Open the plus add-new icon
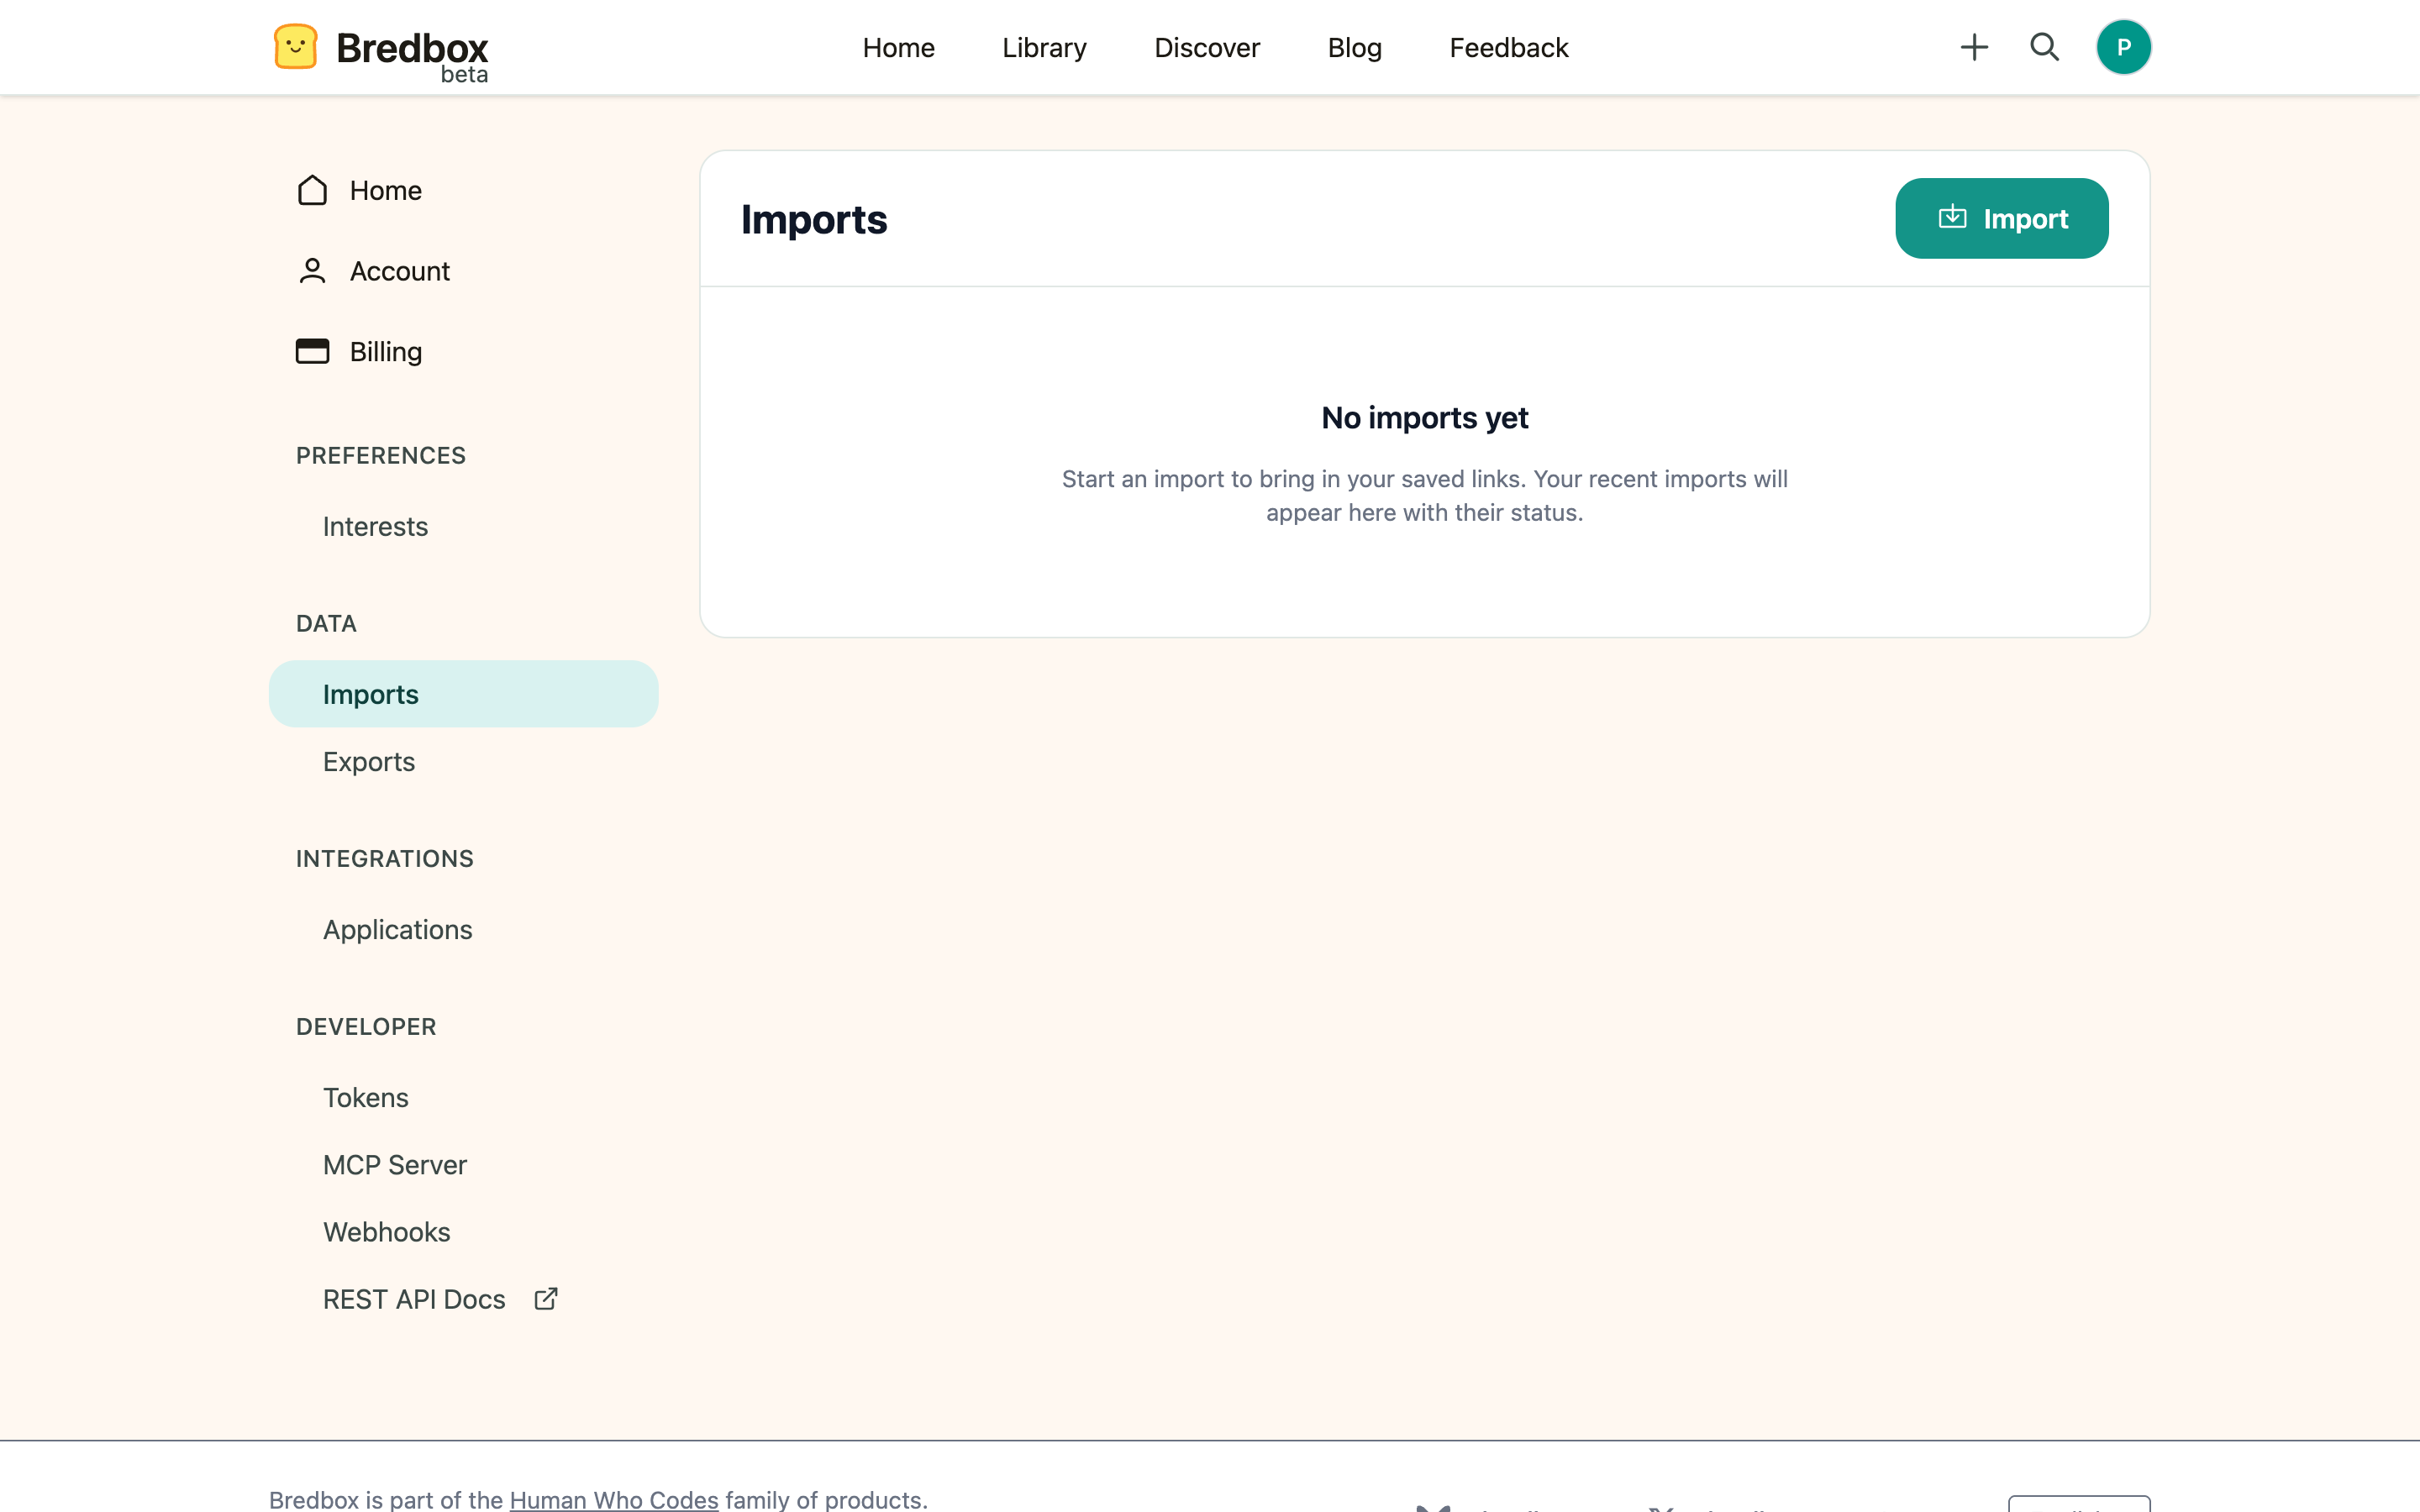Image resolution: width=2420 pixels, height=1512 pixels. [x=1974, y=47]
